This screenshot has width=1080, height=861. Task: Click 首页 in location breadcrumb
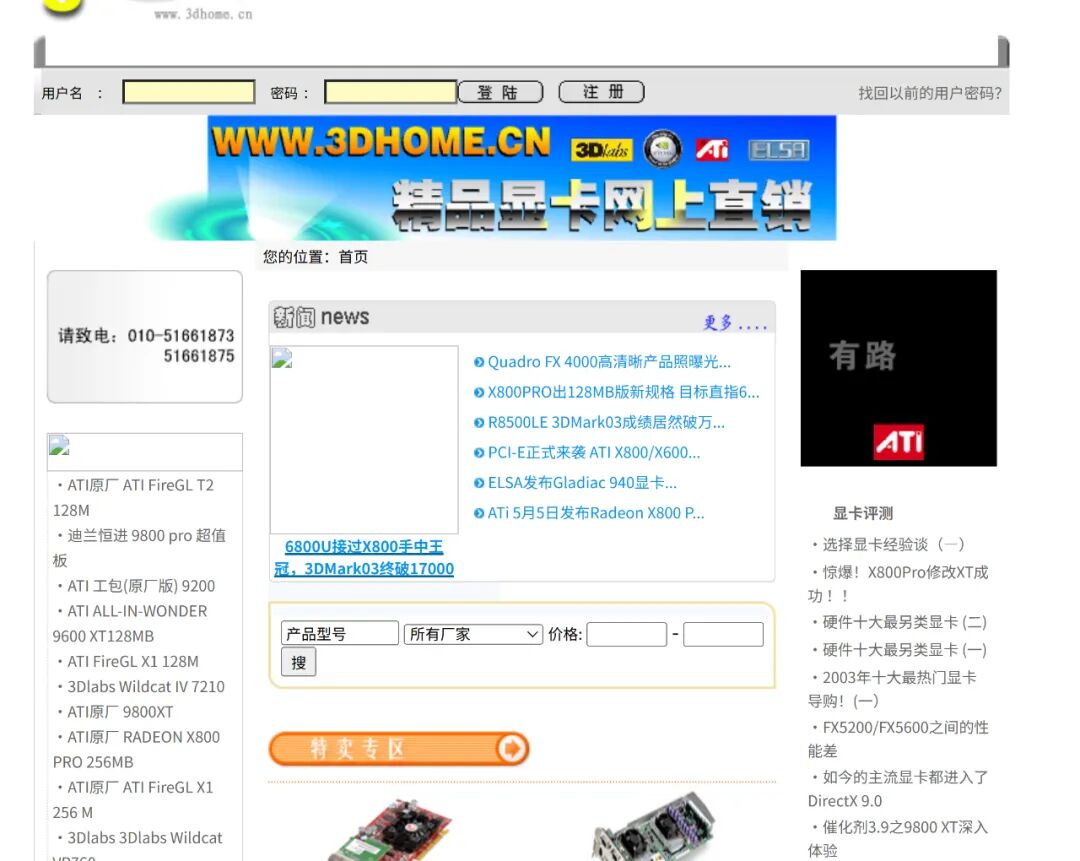click(x=353, y=257)
